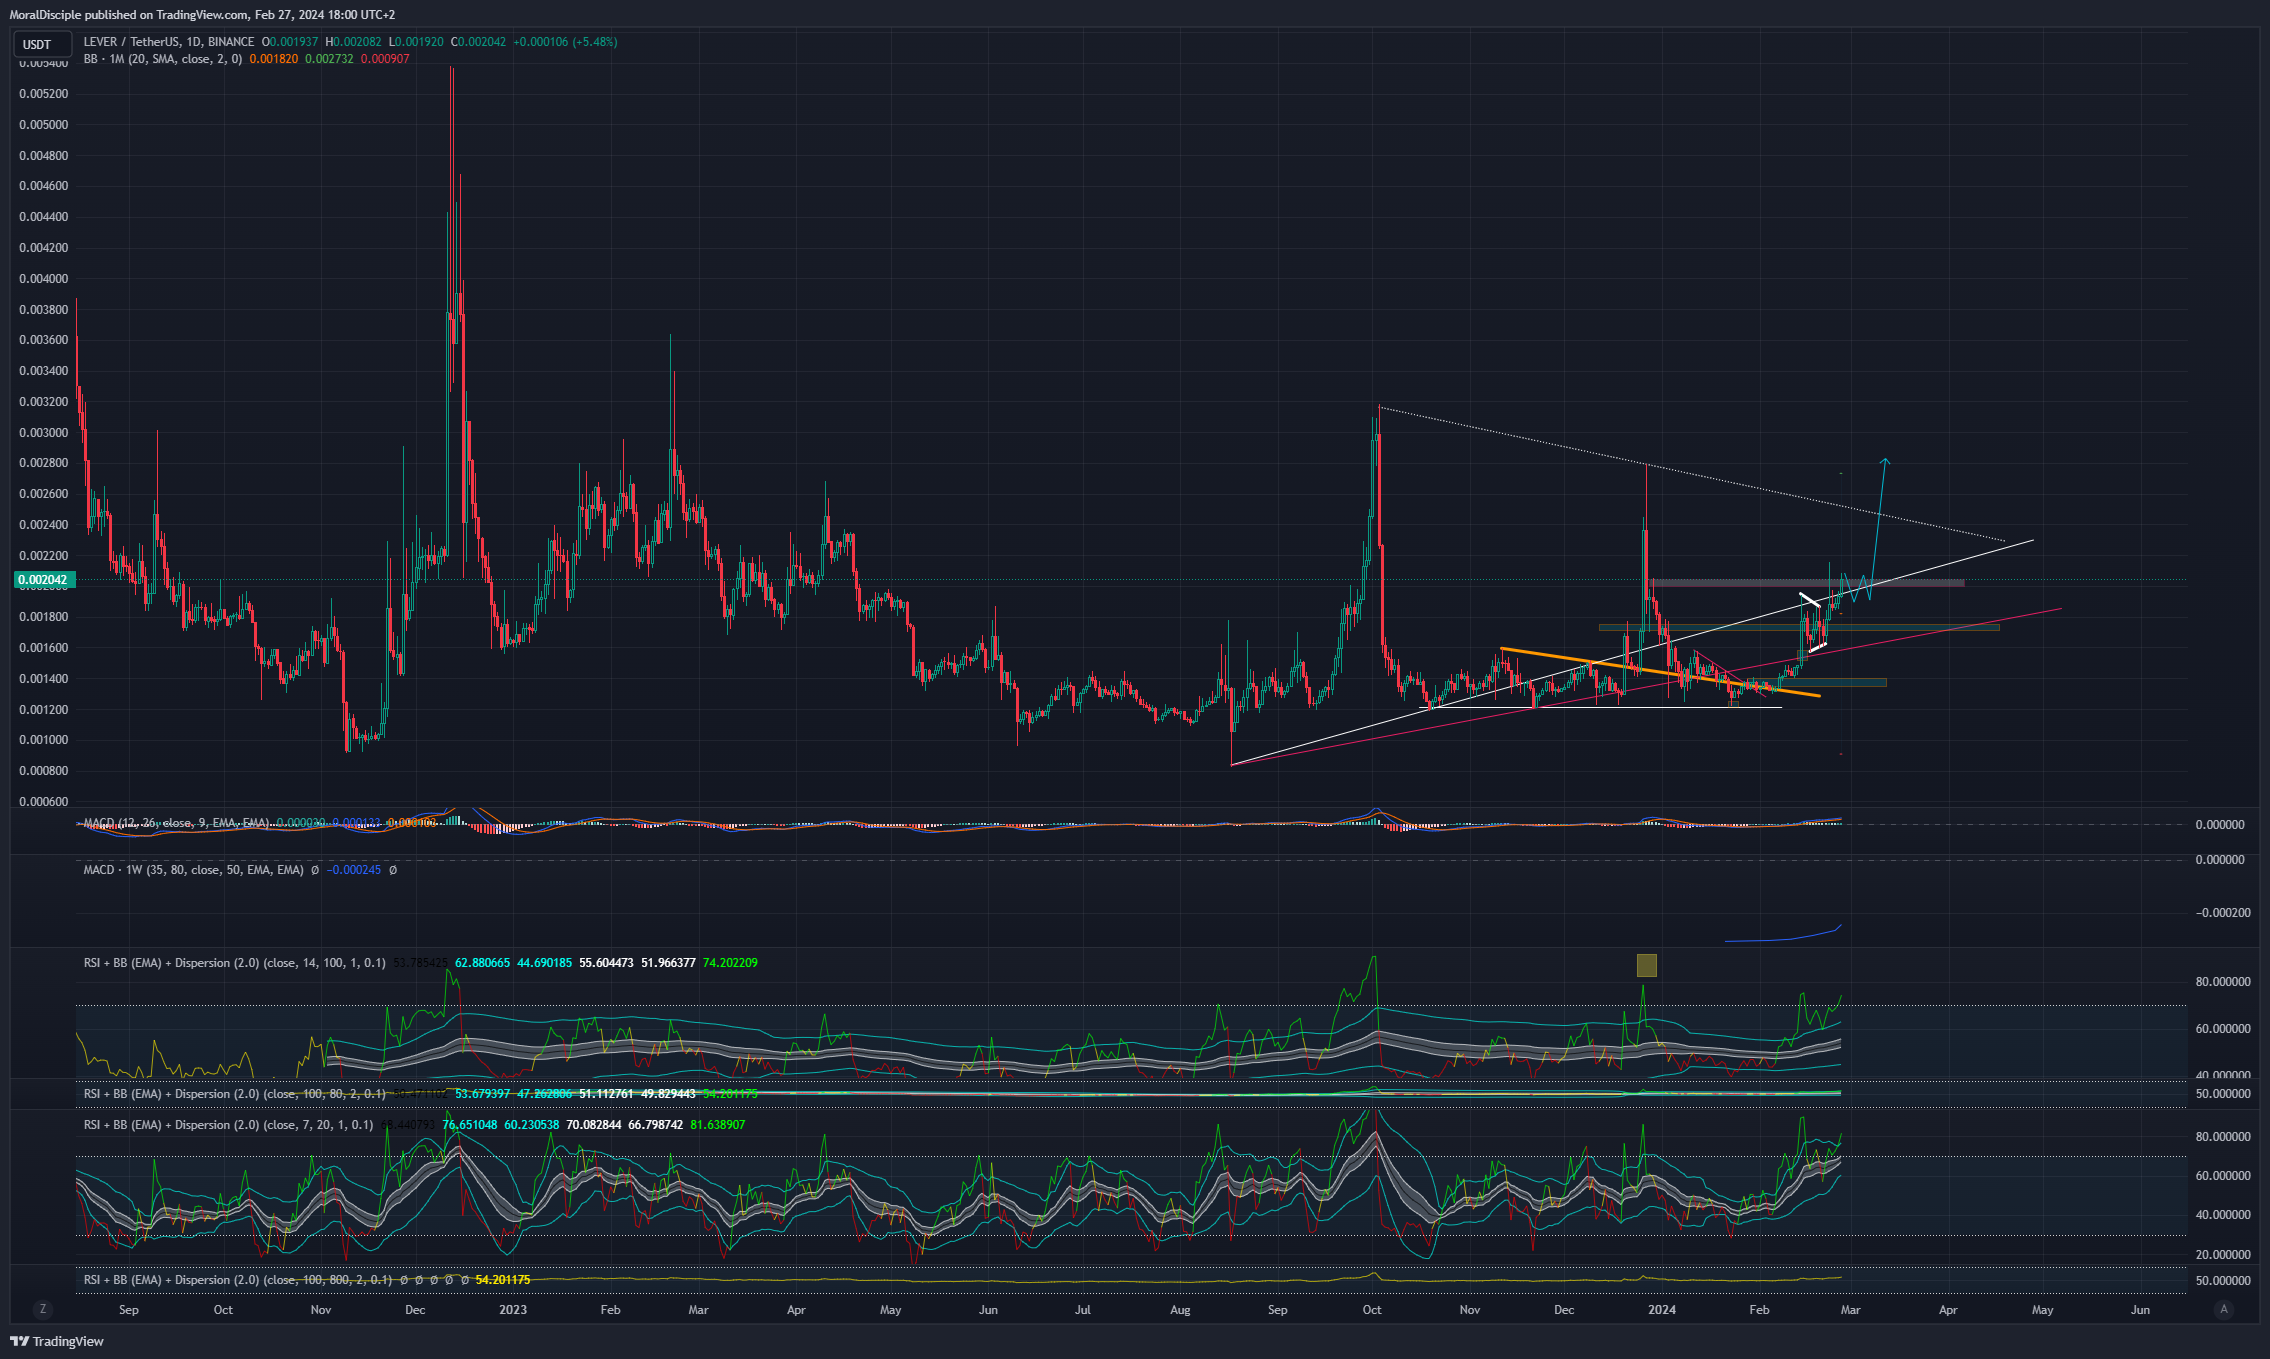The image size is (2270, 1359).
Task: Select RSI legend with parameters close, 100, 800
Action: point(238,1280)
